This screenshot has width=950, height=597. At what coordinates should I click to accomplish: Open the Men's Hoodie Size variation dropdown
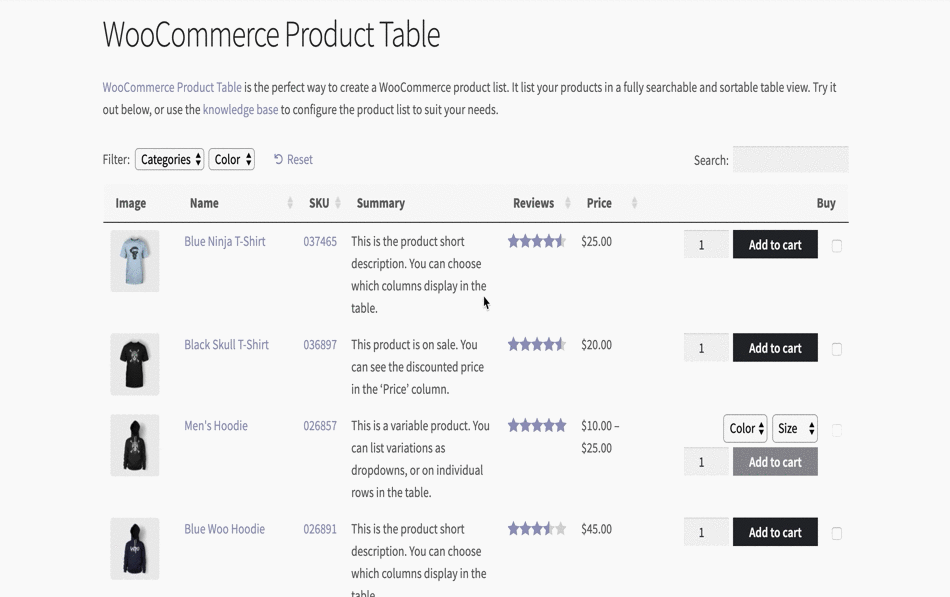tap(794, 428)
